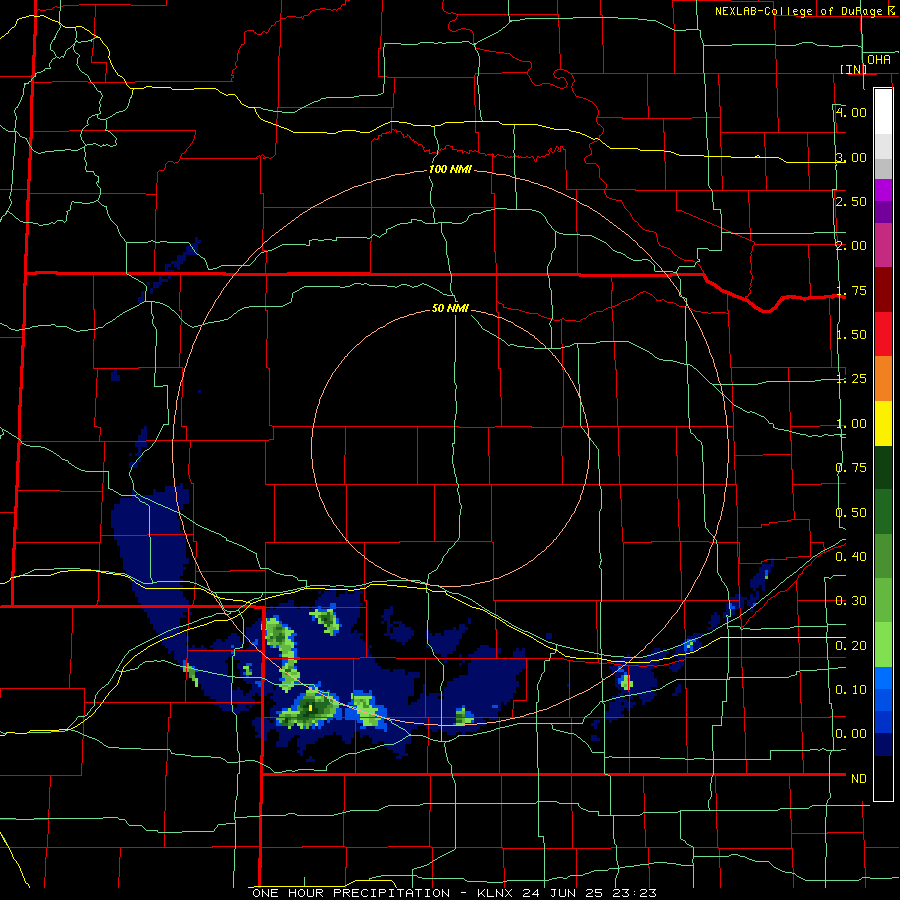The width and height of the screenshot is (900, 900).
Task: Pick the yellow swatch in the color scale
Action: [883, 424]
